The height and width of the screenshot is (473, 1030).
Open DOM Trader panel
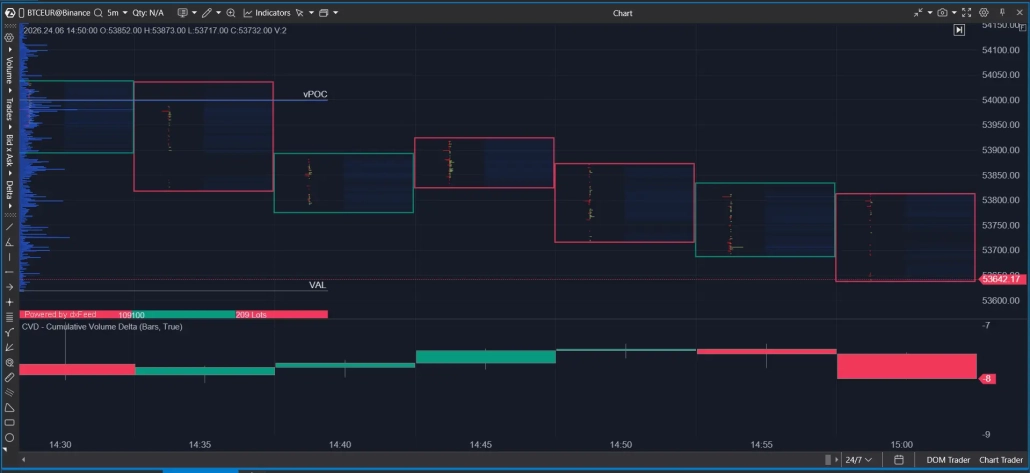[x=948, y=460]
